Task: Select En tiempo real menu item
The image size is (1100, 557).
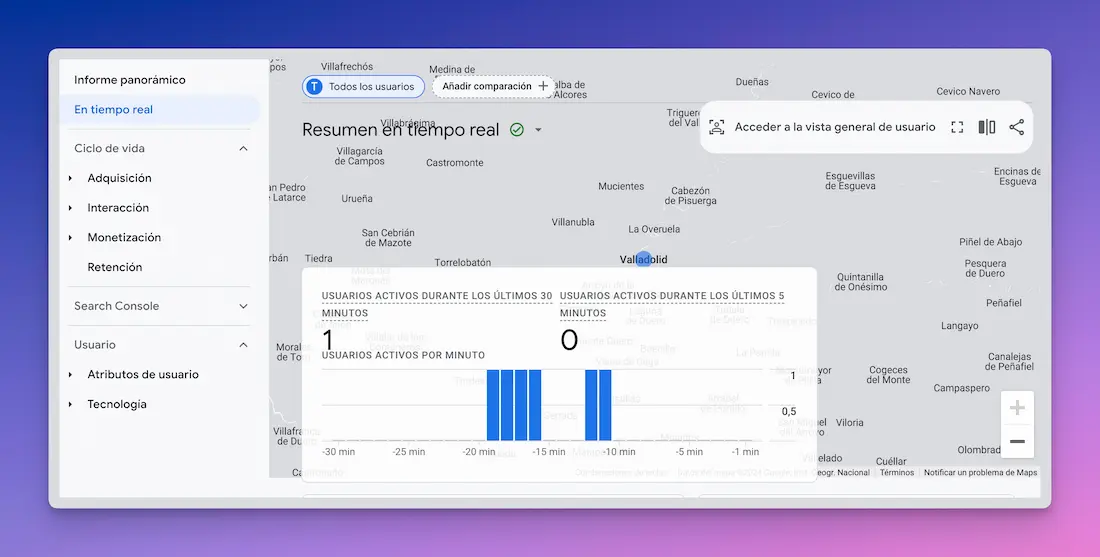Action: point(114,110)
